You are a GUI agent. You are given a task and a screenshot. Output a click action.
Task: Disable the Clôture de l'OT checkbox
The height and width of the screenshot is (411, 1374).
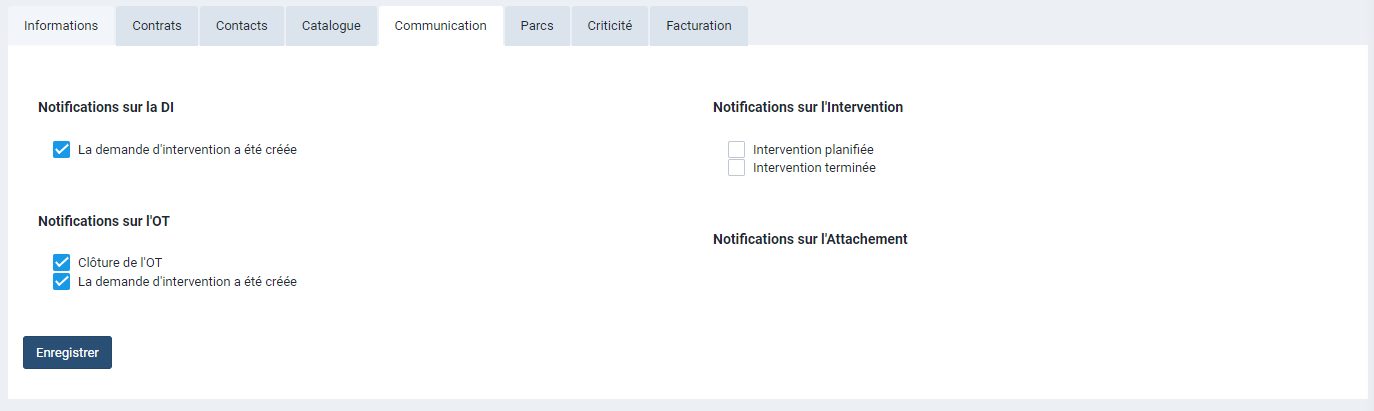click(x=62, y=263)
